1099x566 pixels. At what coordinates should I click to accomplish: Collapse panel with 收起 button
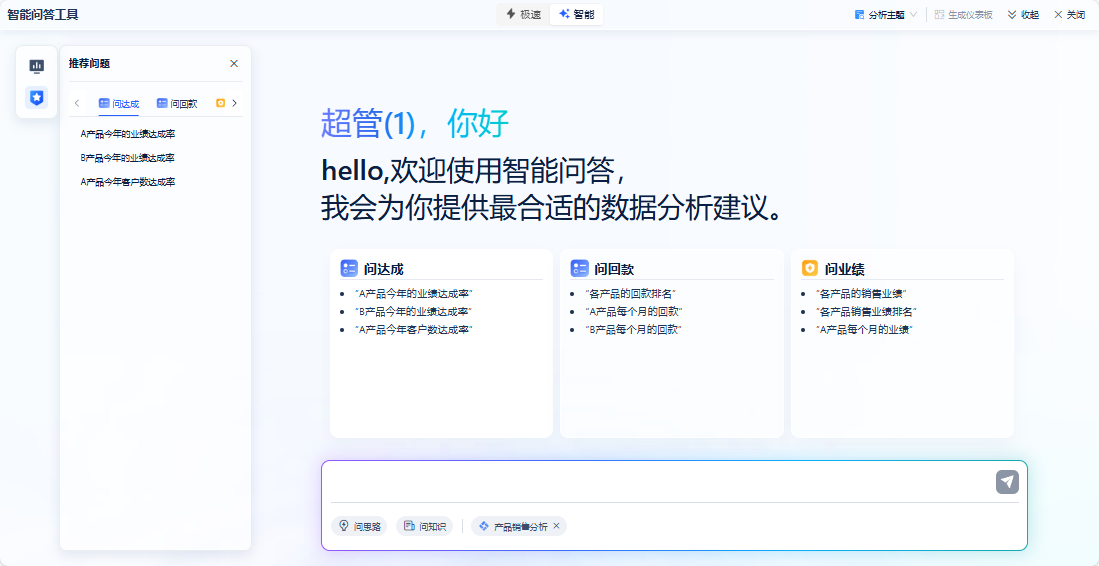point(1023,15)
